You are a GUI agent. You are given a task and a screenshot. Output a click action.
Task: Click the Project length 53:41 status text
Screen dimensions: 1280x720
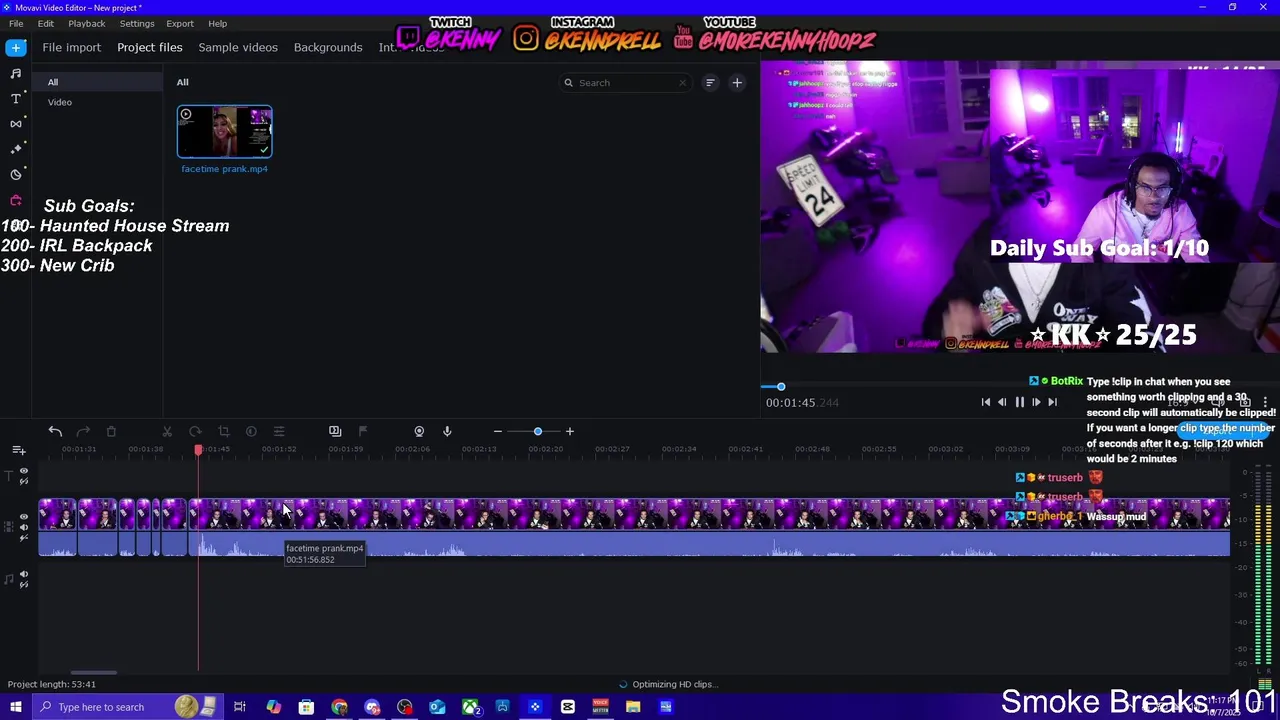[x=51, y=684]
